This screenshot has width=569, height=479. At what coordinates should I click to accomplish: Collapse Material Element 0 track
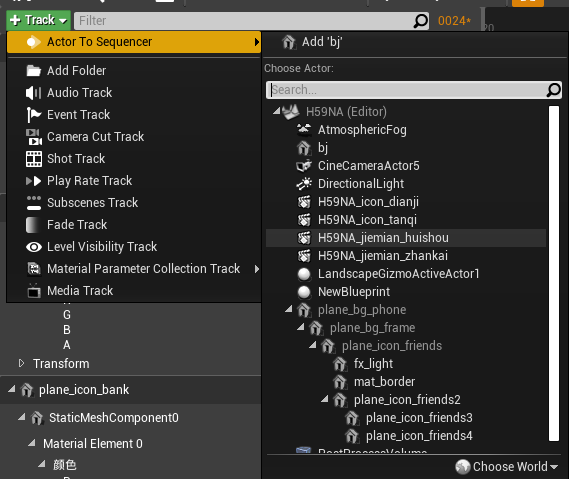click(x=32, y=443)
